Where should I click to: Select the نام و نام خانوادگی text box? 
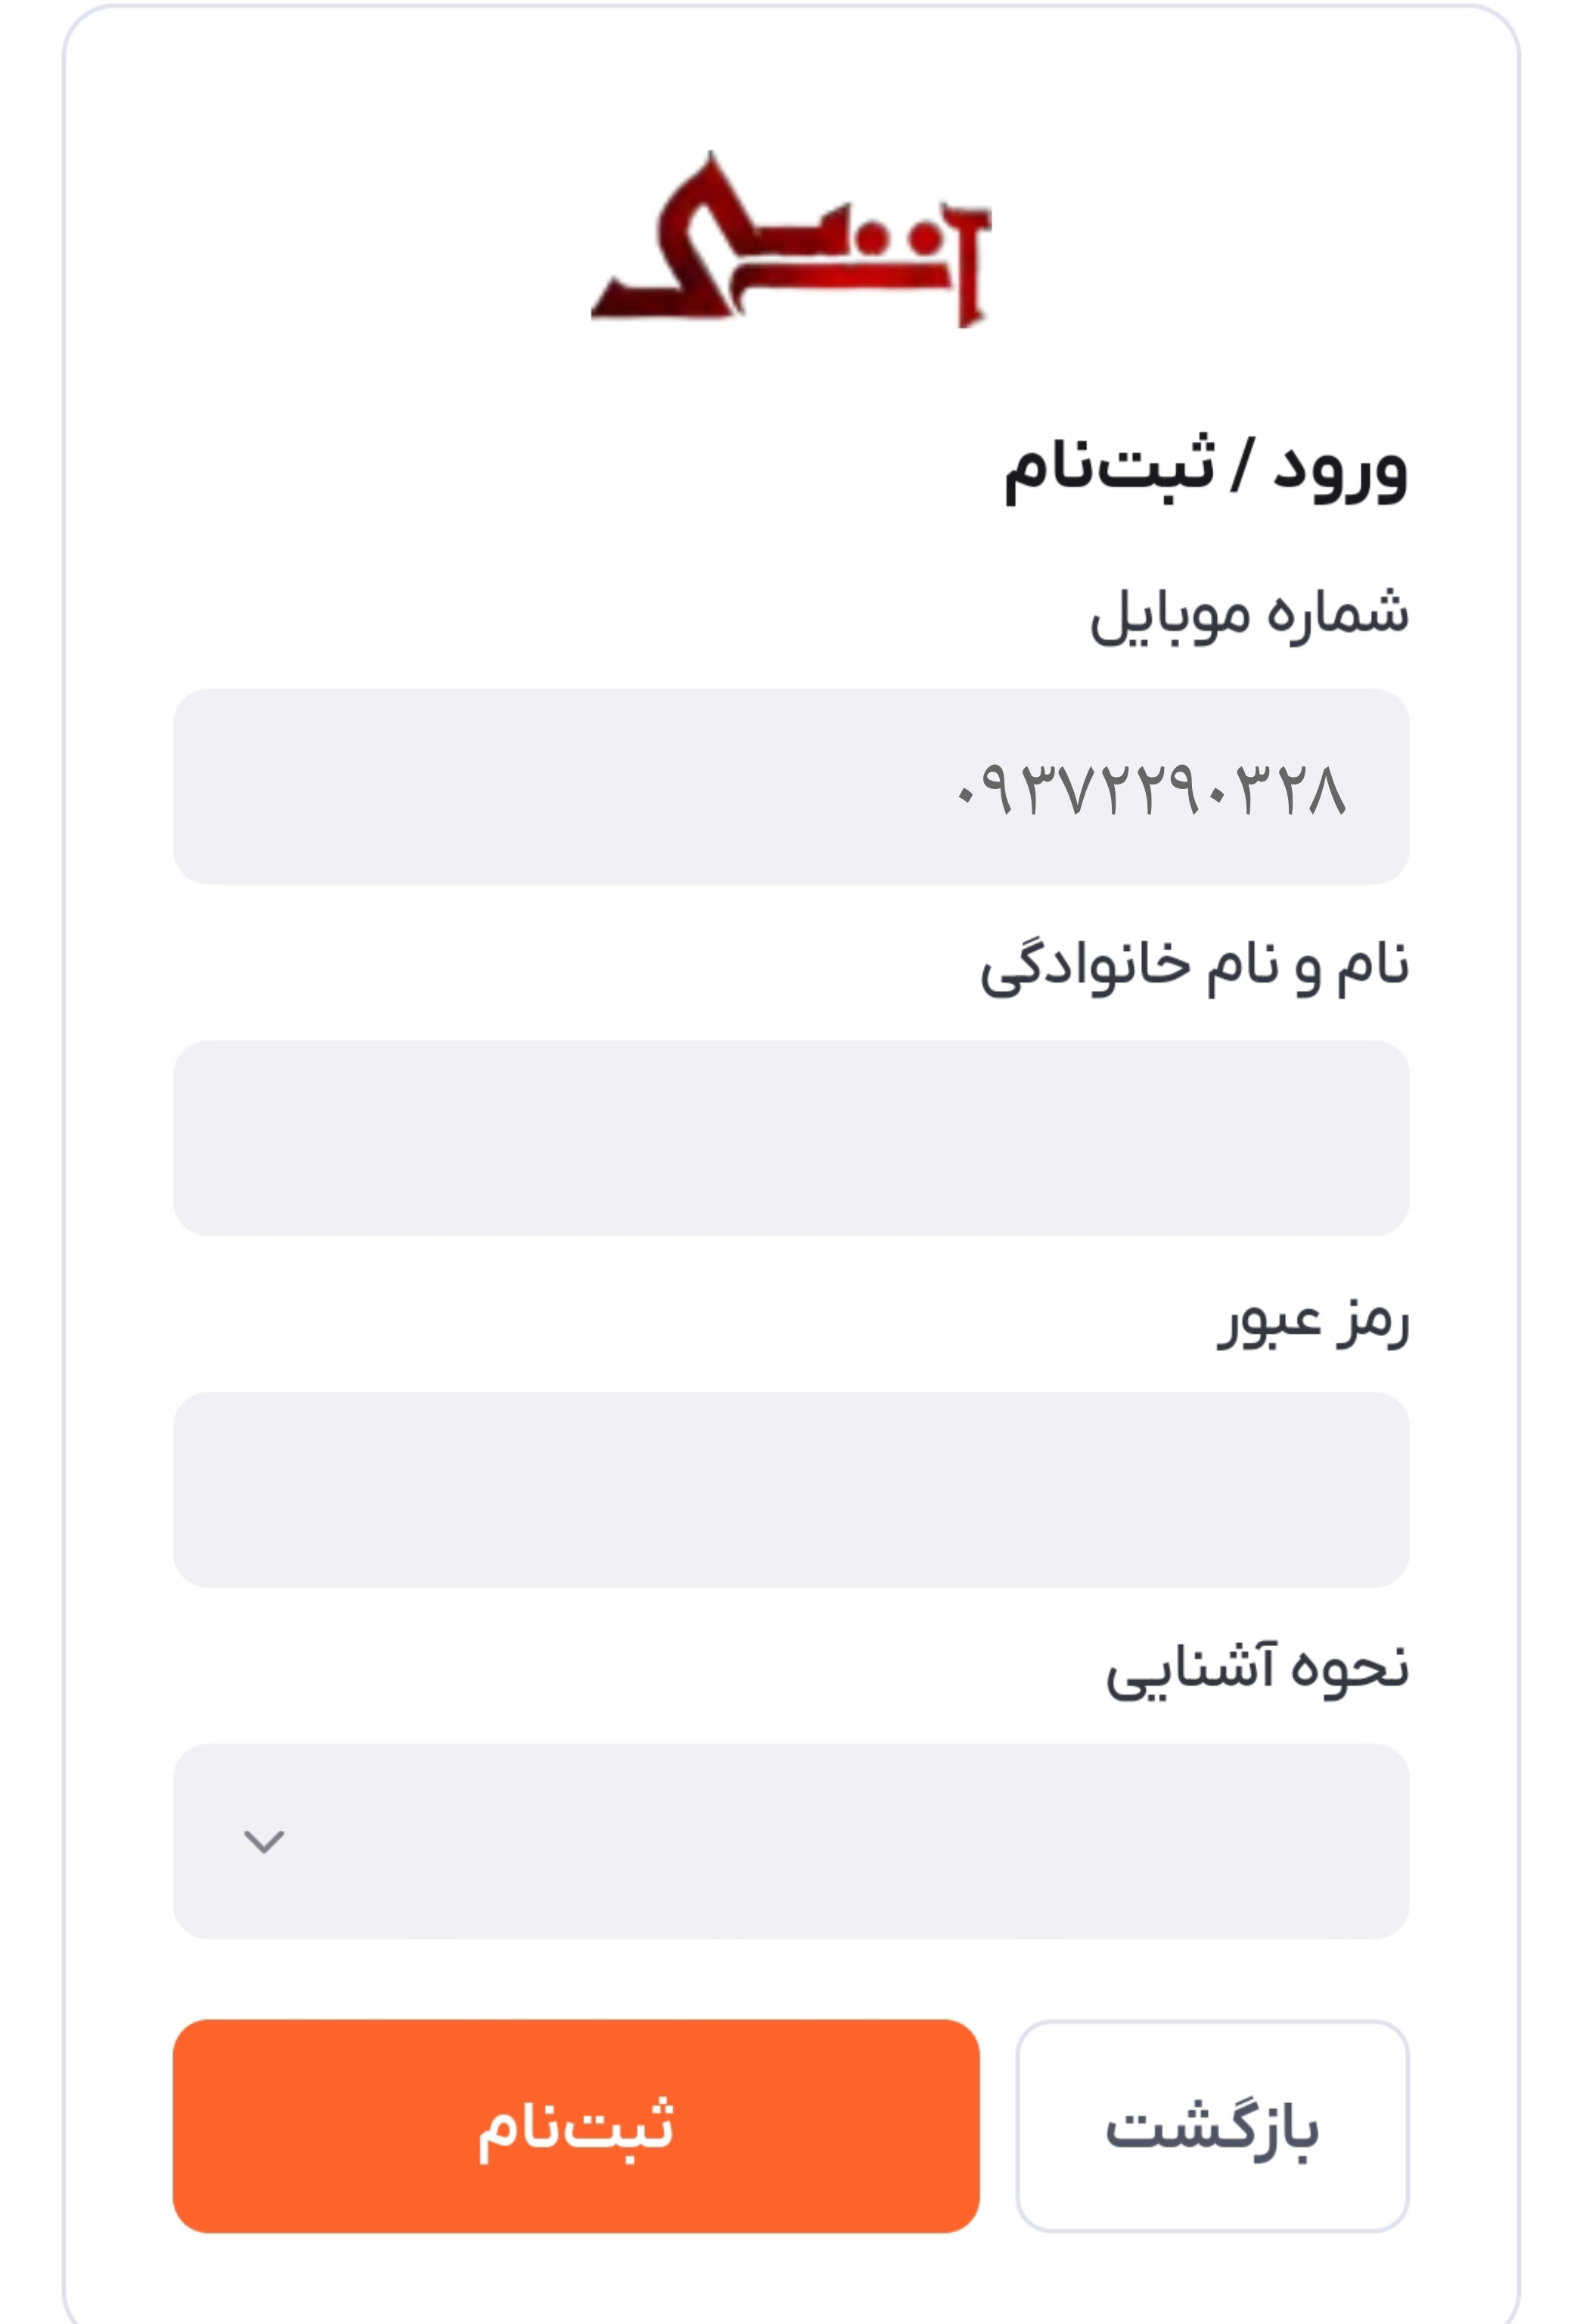point(791,1138)
